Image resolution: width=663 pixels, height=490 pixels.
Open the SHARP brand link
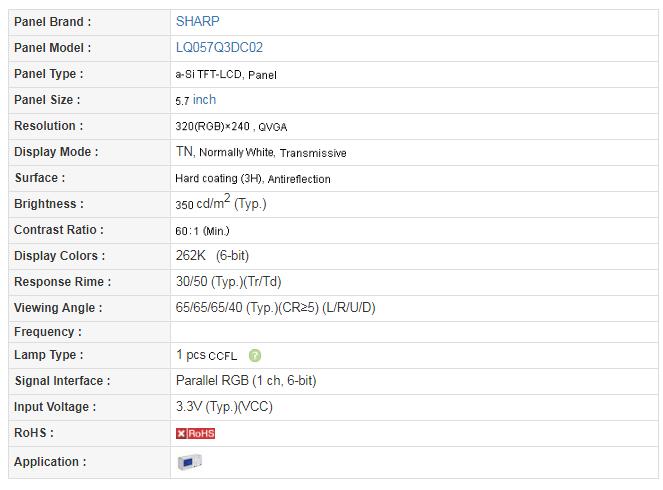tap(197, 21)
